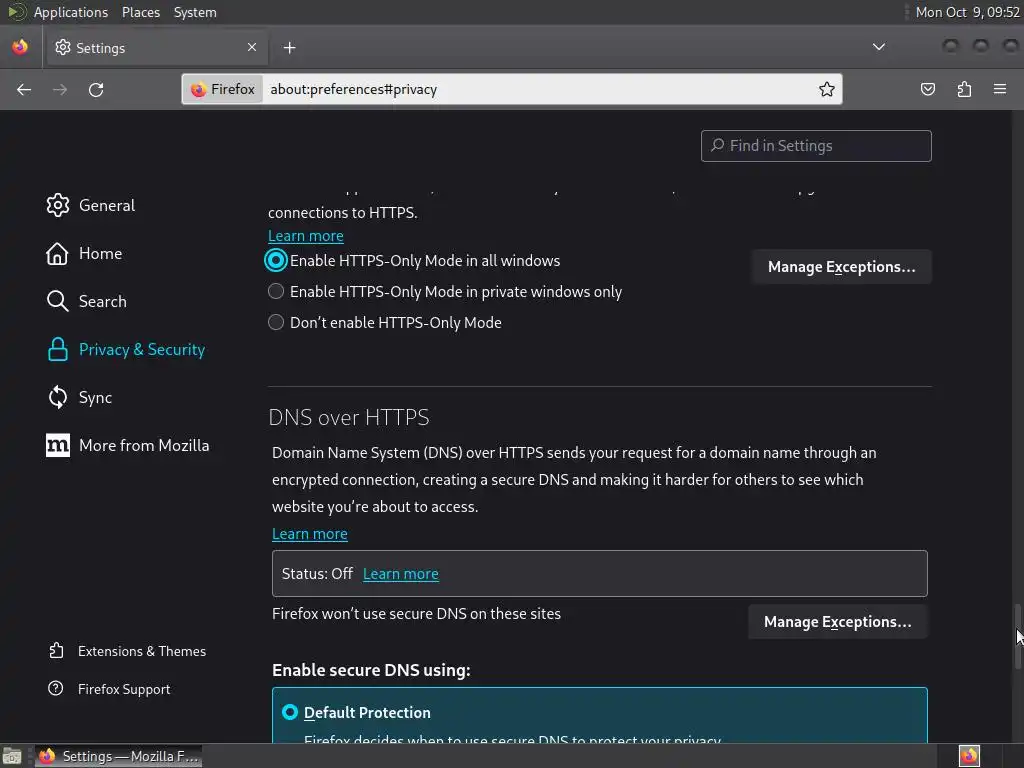Focus the Find in Settings search box
The image size is (1024, 768).
point(816,146)
